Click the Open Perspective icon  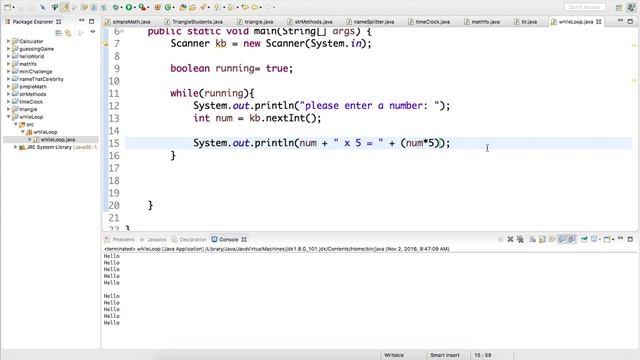619,7
